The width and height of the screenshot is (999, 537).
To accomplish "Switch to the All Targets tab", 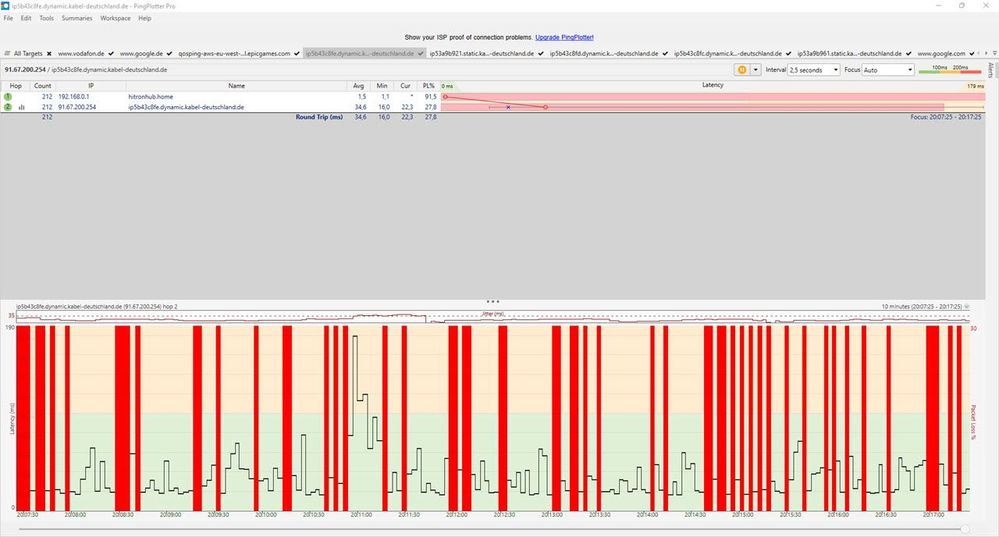I will click(28, 54).
